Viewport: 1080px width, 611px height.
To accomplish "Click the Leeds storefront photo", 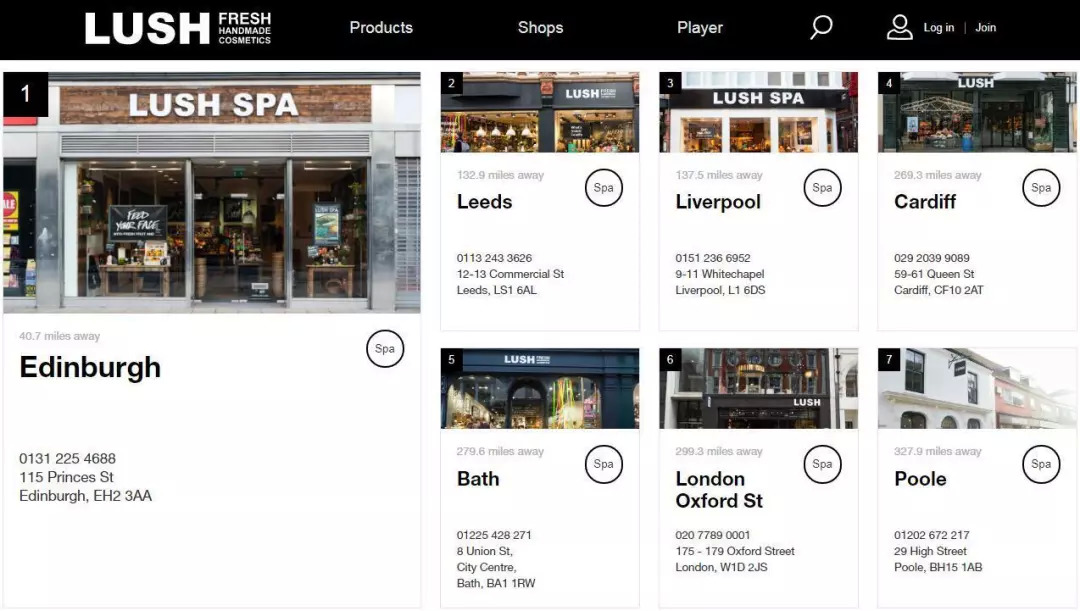I will [540, 112].
